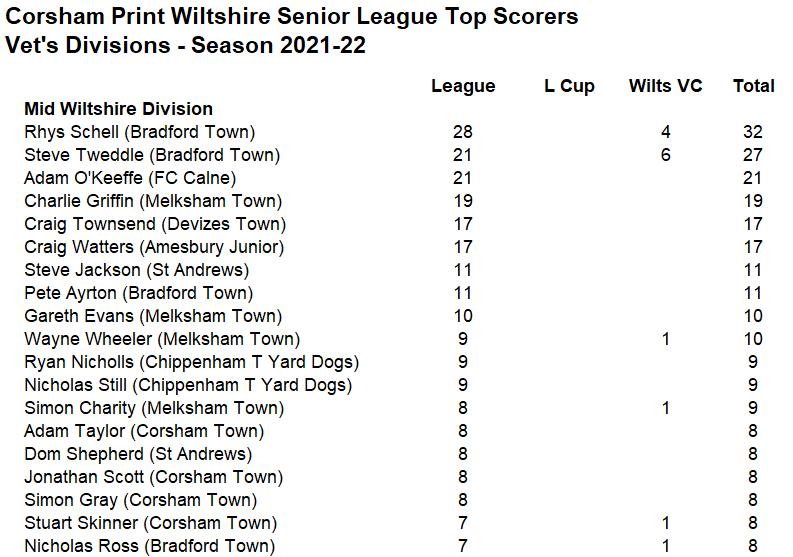The image size is (793, 557).
Task: Click the Wilts VC column header
Action: pyautogui.click(x=666, y=85)
